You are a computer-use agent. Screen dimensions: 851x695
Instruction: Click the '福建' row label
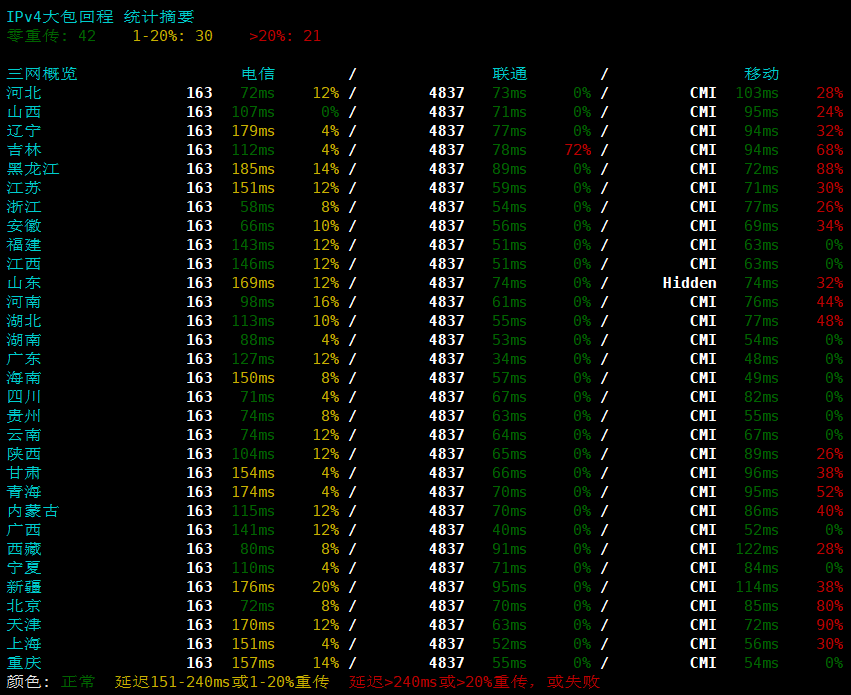tap(24, 245)
